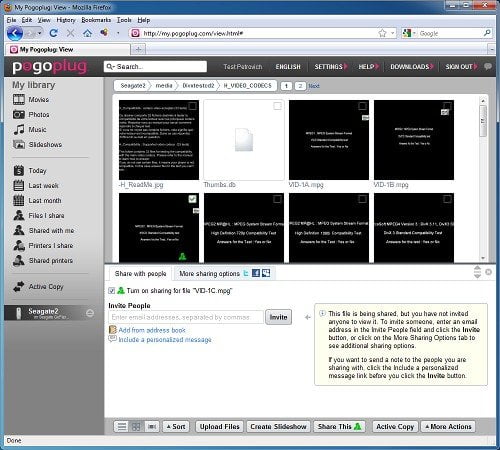Click the Firefox reload icon

tap(53, 33)
